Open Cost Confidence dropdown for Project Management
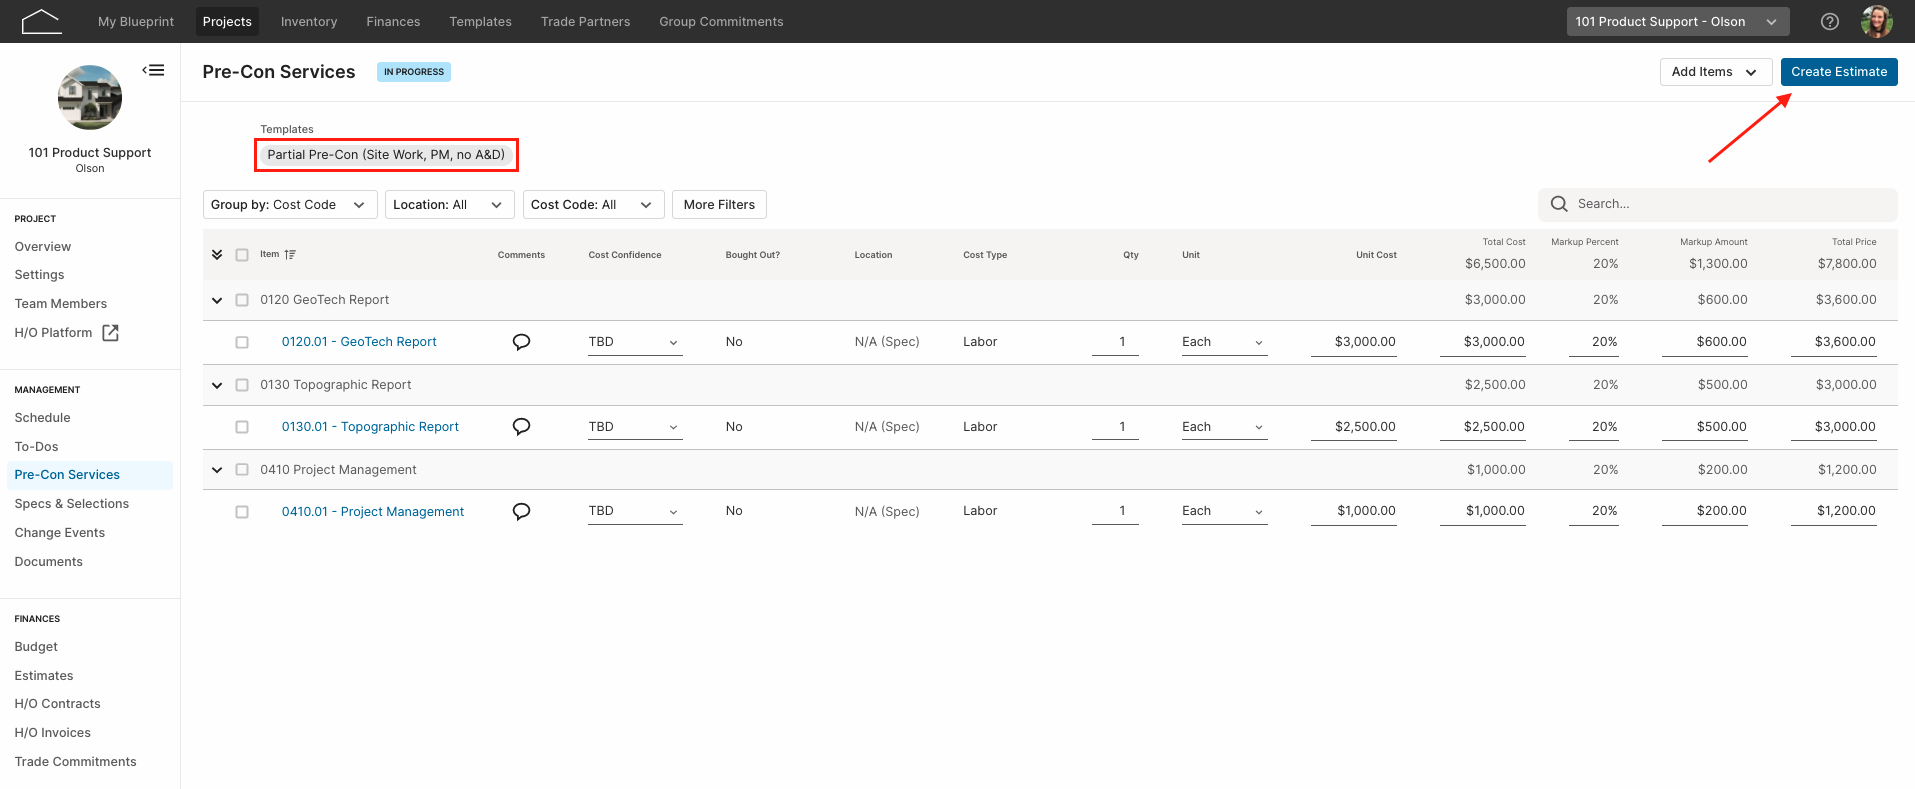 click(x=635, y=511)
